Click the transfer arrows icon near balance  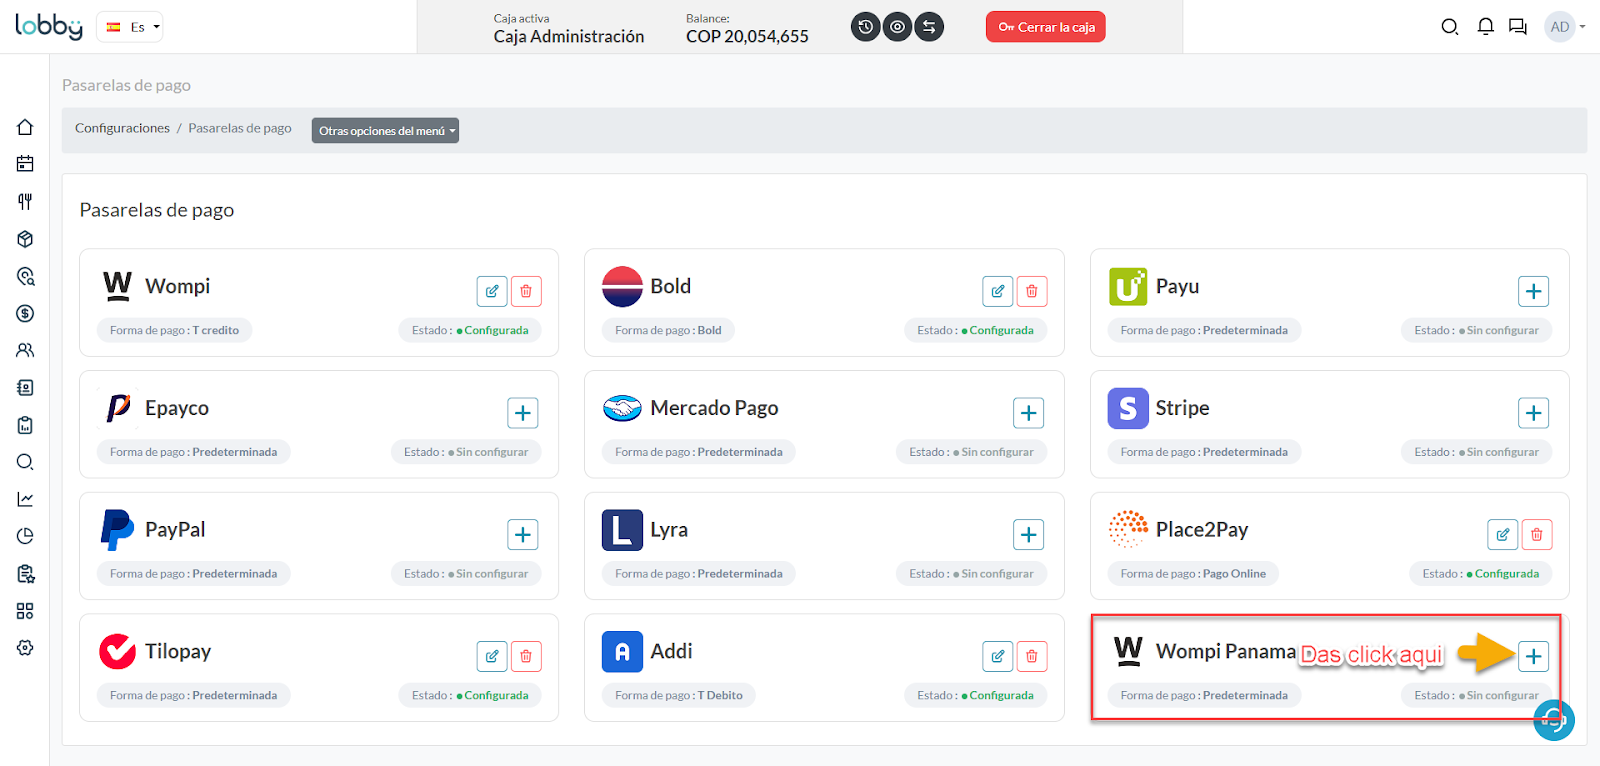point(929,27)
